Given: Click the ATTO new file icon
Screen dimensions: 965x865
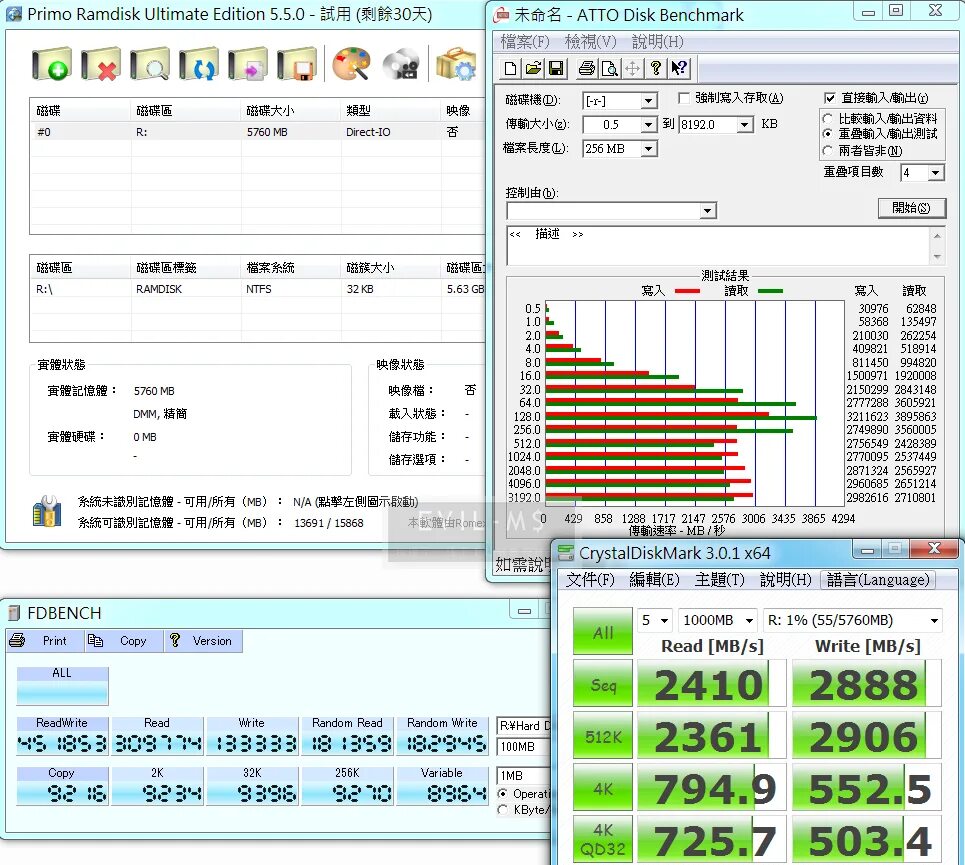Looking at the screenshot, I should pyautogui.click(x=510, y=68).
